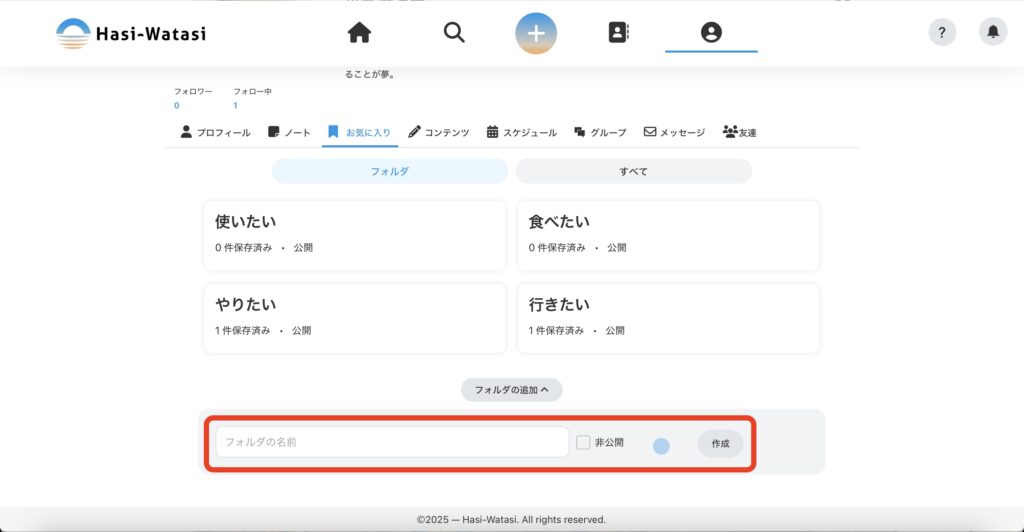Screen dimensions: 1024x532
Task: Select the スケジュール tab
Action: pos(521,132)
